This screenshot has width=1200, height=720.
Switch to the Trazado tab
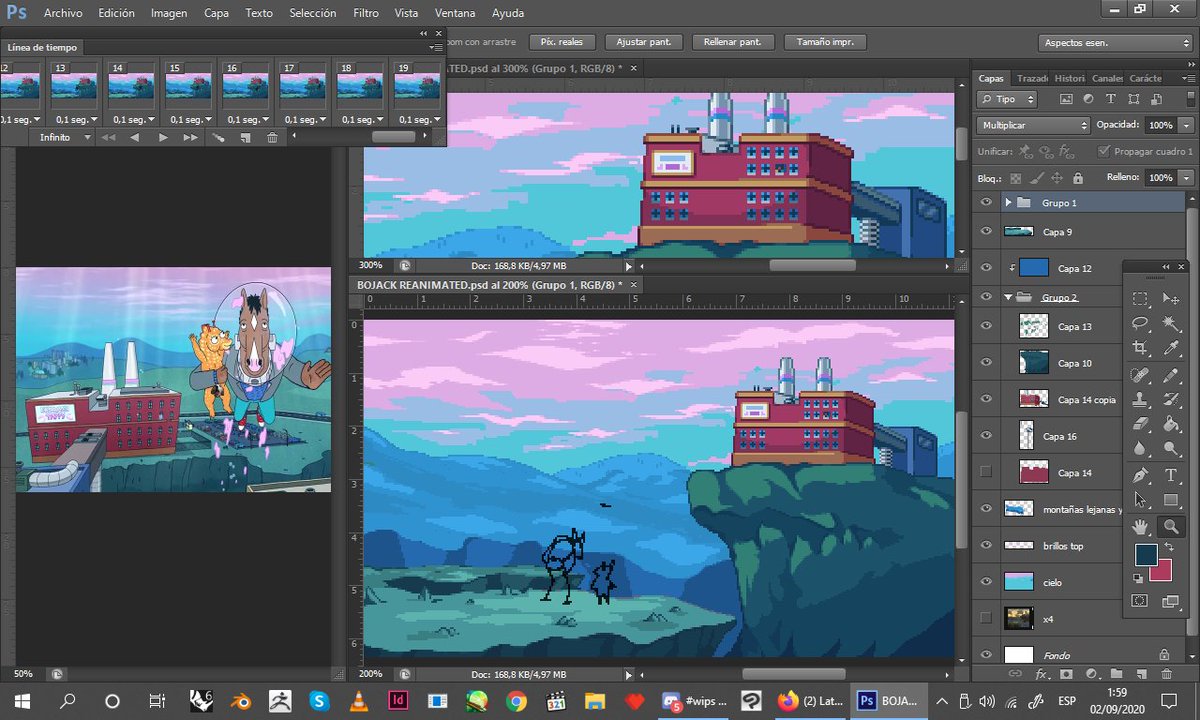[1031, 78]
